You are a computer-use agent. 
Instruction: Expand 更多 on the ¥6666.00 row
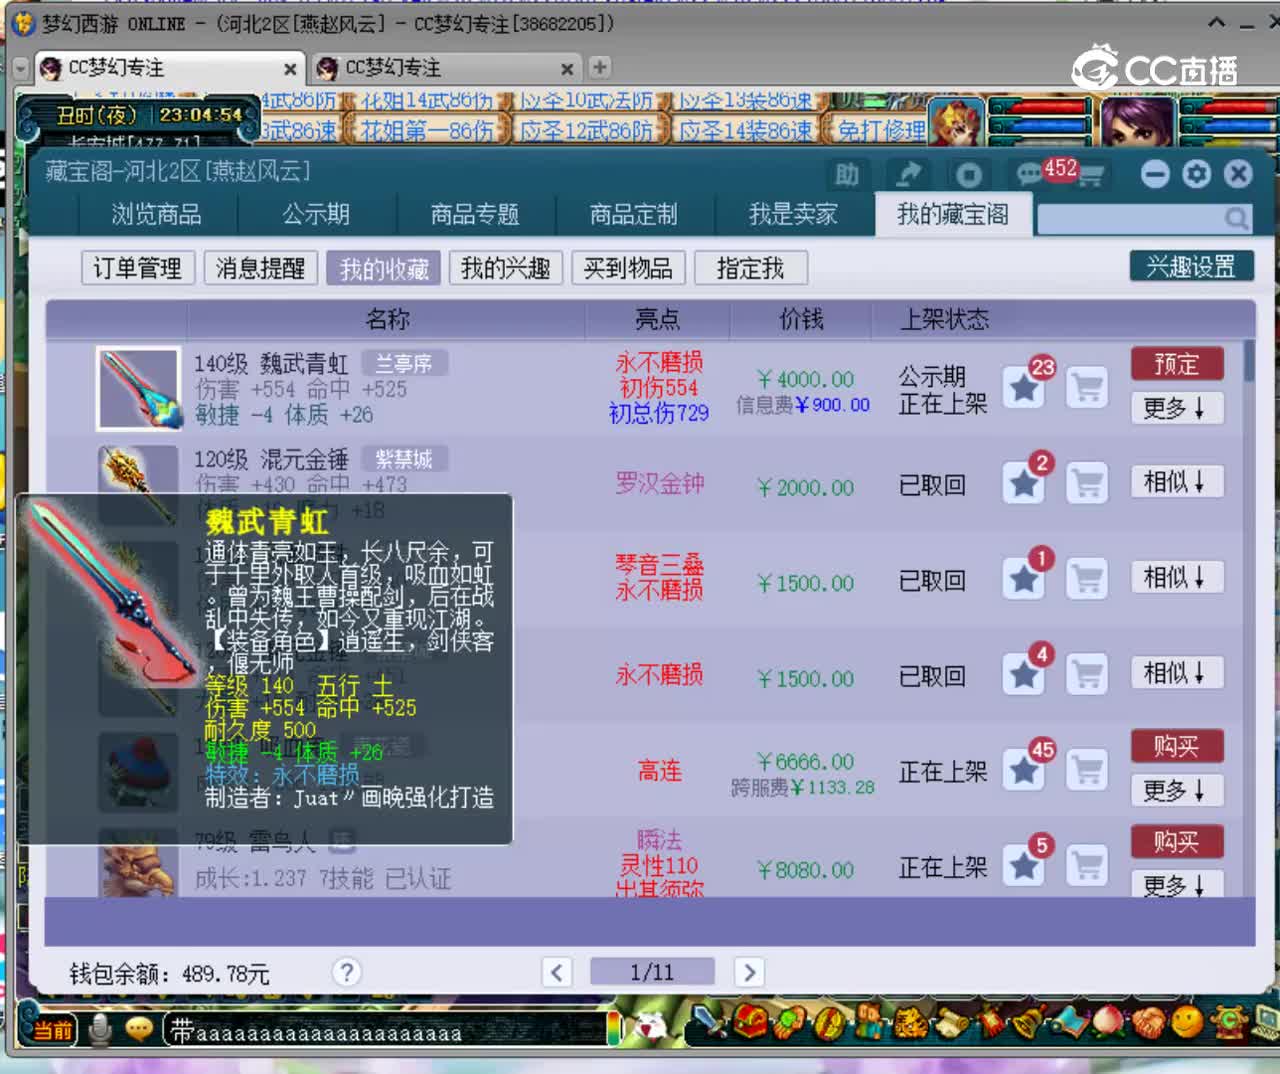pos(1176,791)
